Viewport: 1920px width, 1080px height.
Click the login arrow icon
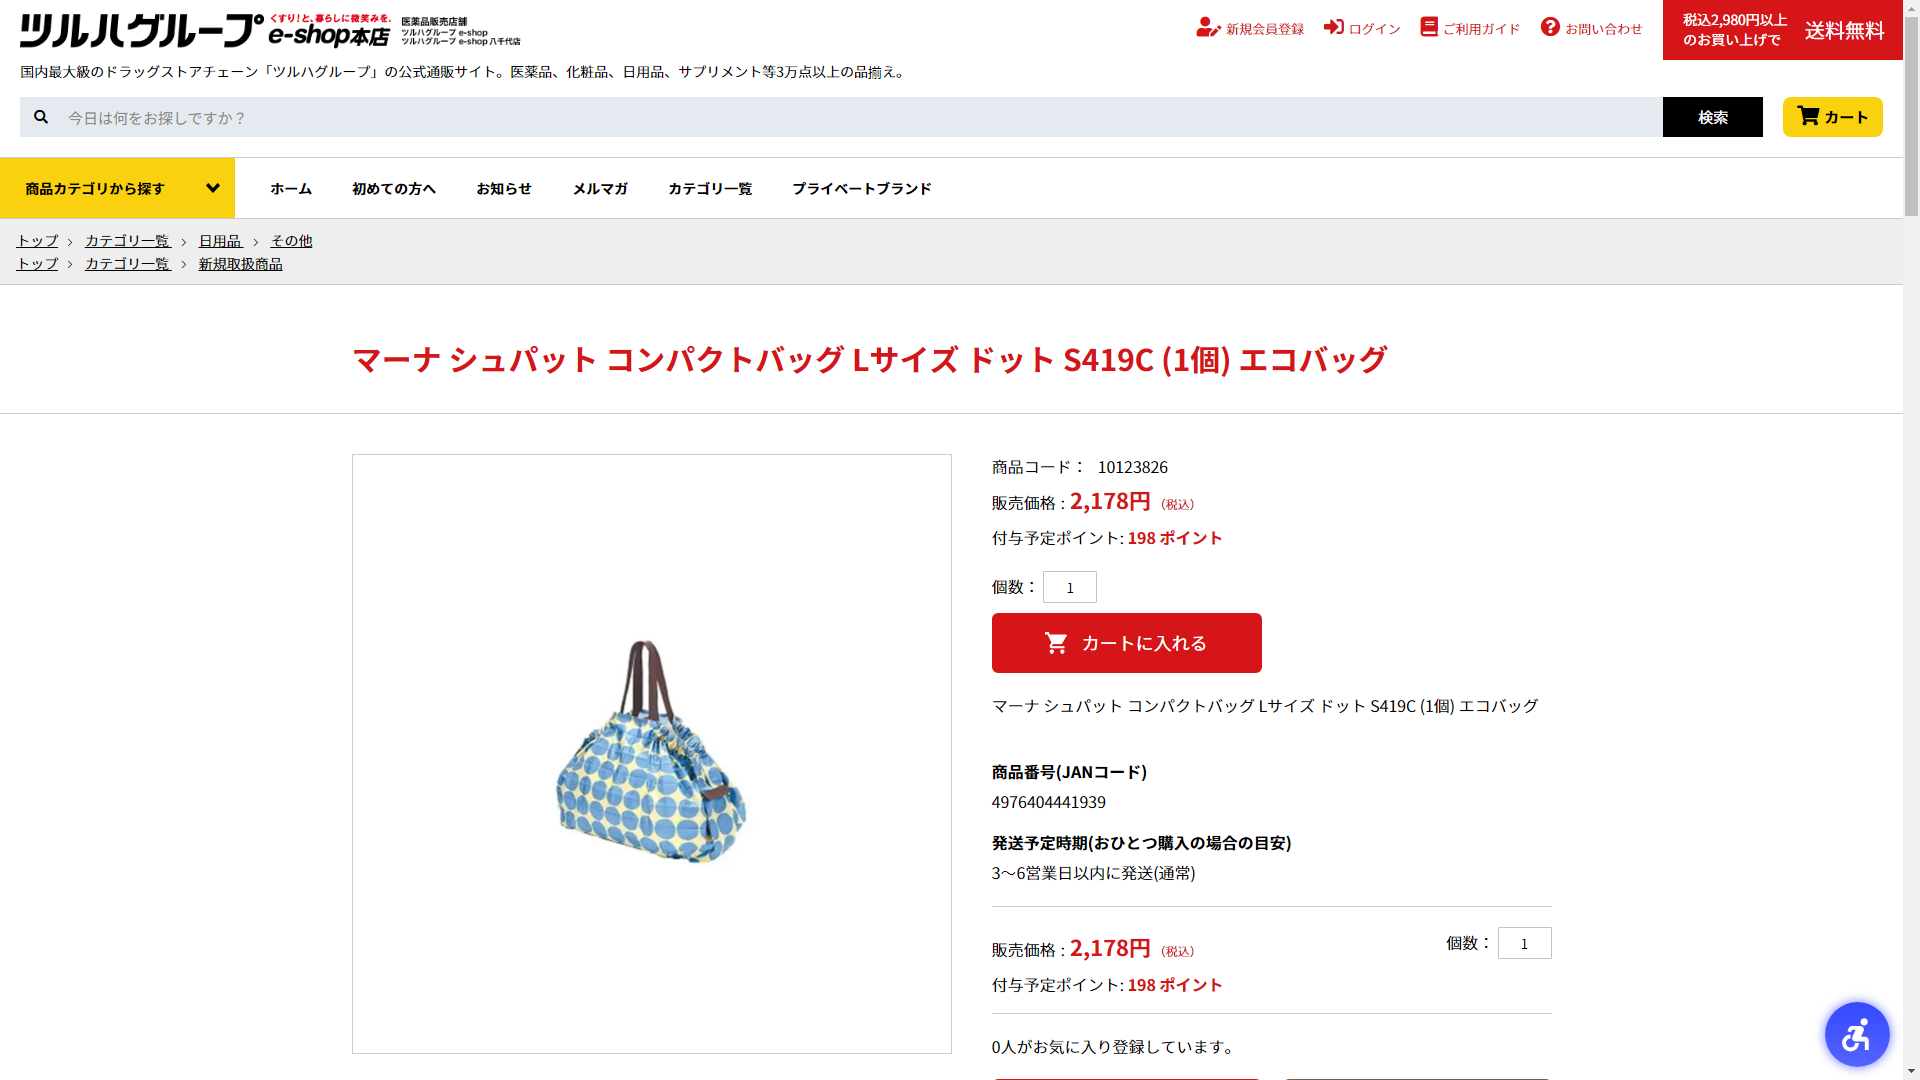click(x=1334, y=27)
